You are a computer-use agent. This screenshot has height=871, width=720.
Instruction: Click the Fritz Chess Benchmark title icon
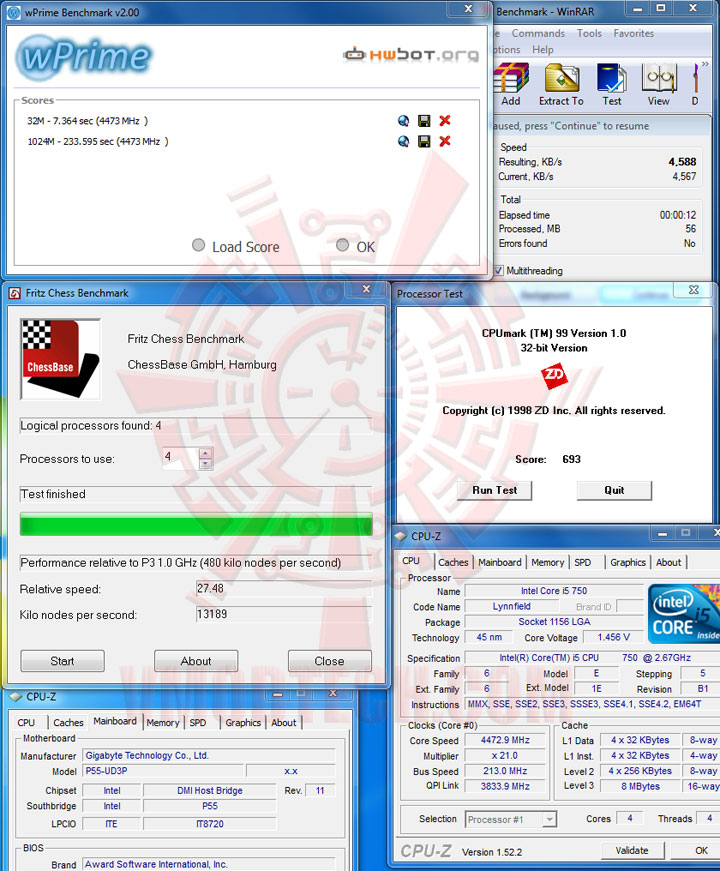click(x=14, y=293)
